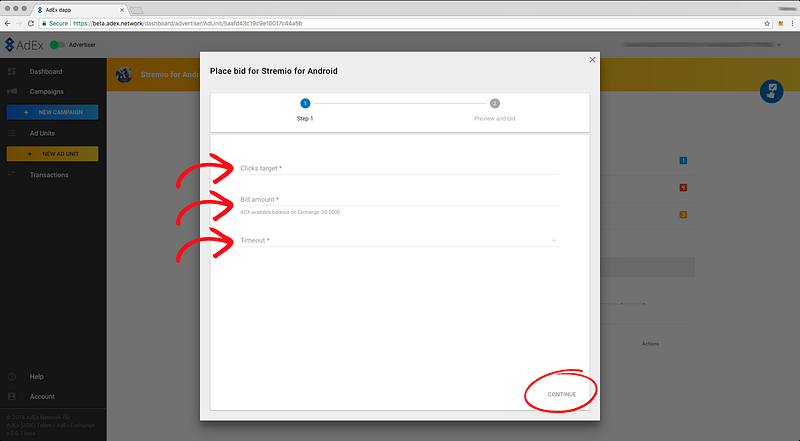Click the blue round floating action button
800x441 pixels.
point(771,91)
